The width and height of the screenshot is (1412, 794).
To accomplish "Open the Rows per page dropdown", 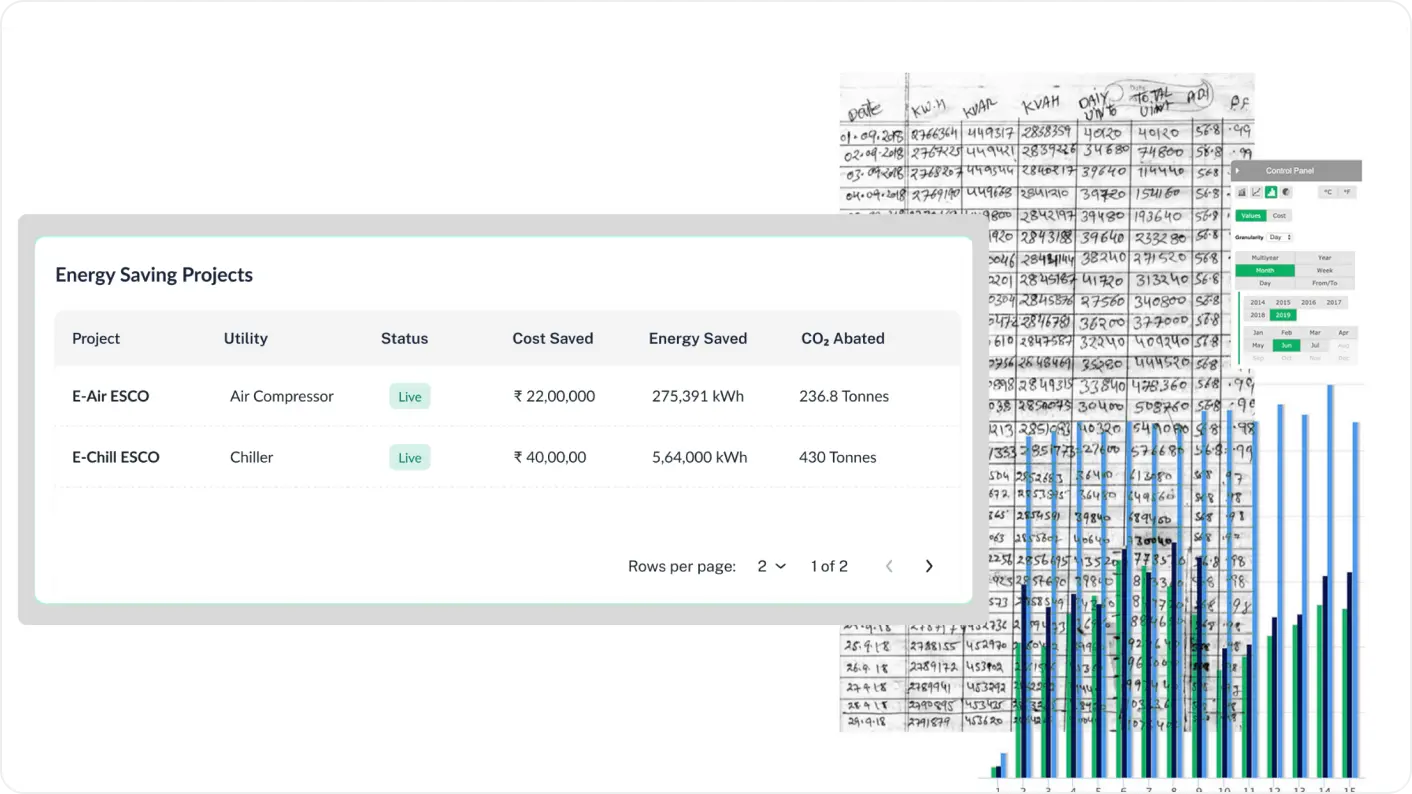I will pos(771,566).
